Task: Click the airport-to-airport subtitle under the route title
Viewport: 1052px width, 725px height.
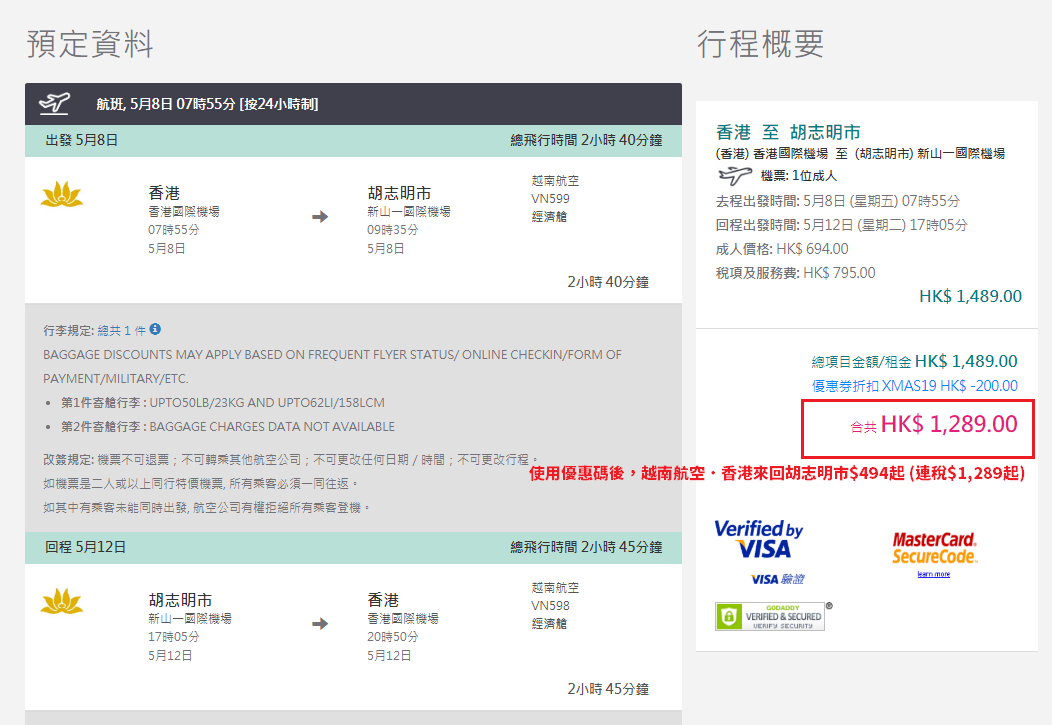Action: pos(861,154)
